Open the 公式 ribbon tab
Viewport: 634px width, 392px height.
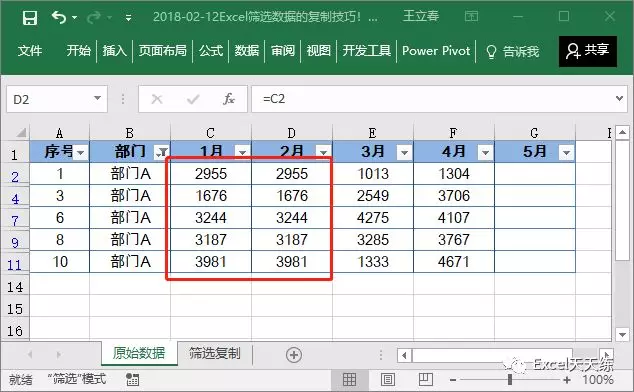click(x=211, y=51)
